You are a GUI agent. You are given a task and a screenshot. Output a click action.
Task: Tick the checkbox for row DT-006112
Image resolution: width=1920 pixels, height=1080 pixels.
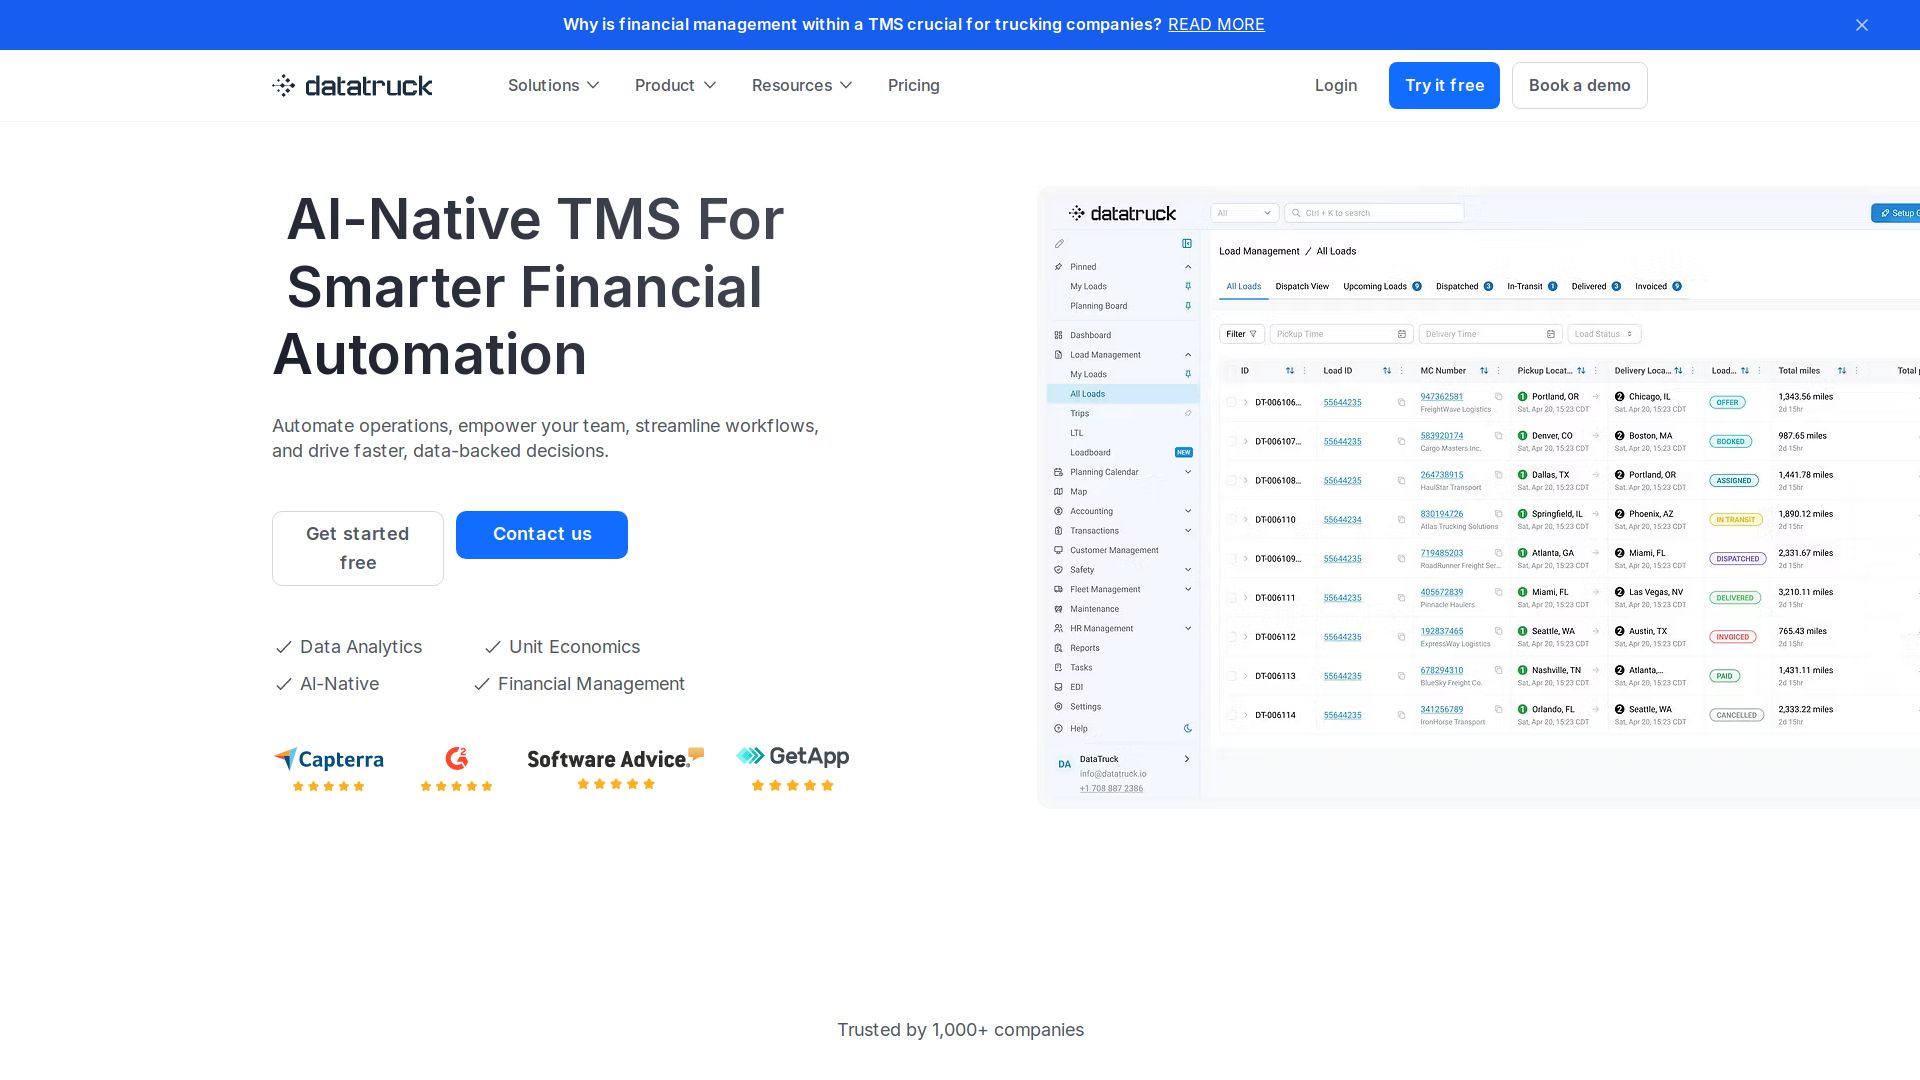coord(1231,637)
